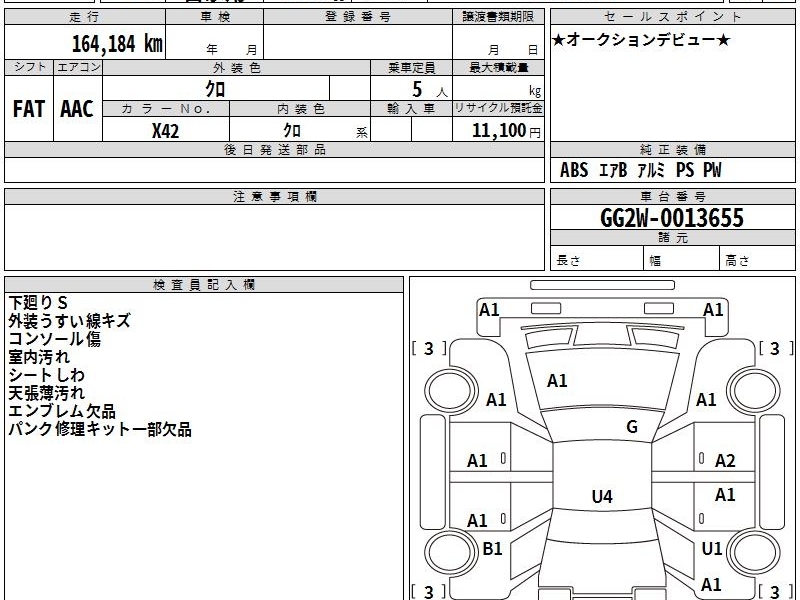800x600 pixels.
Task: Select the note コンソール傷
Action: tap(55, 339)
